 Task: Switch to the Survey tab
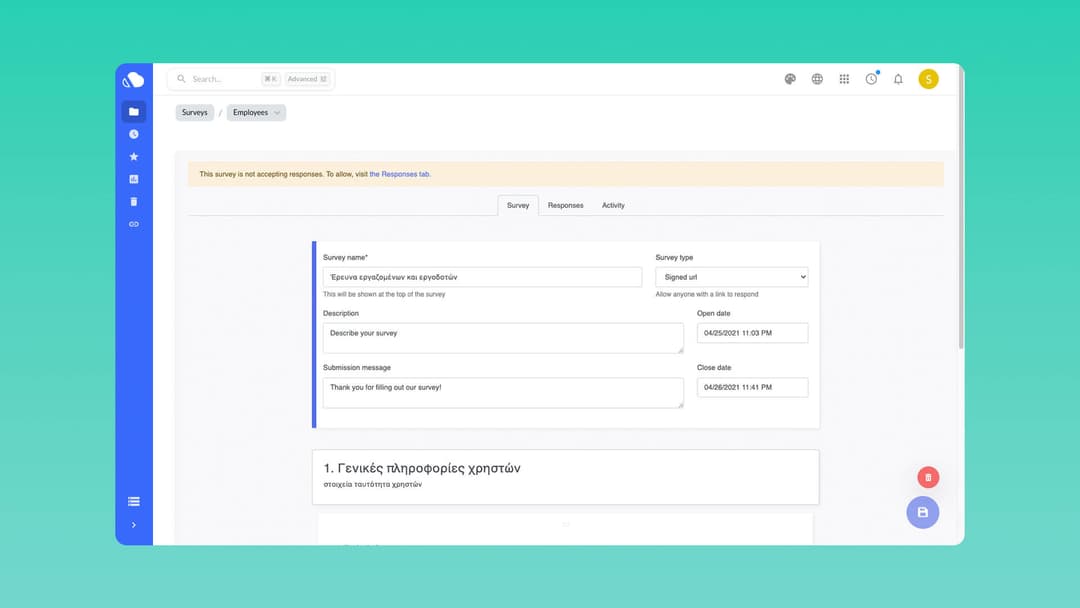tap(518, 205)
